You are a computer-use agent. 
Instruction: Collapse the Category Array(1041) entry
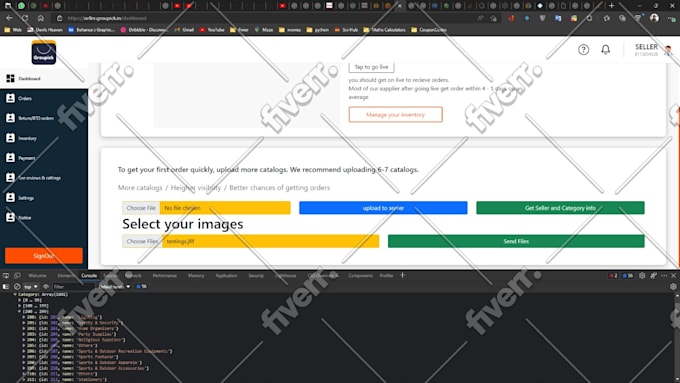coord(15,294)
